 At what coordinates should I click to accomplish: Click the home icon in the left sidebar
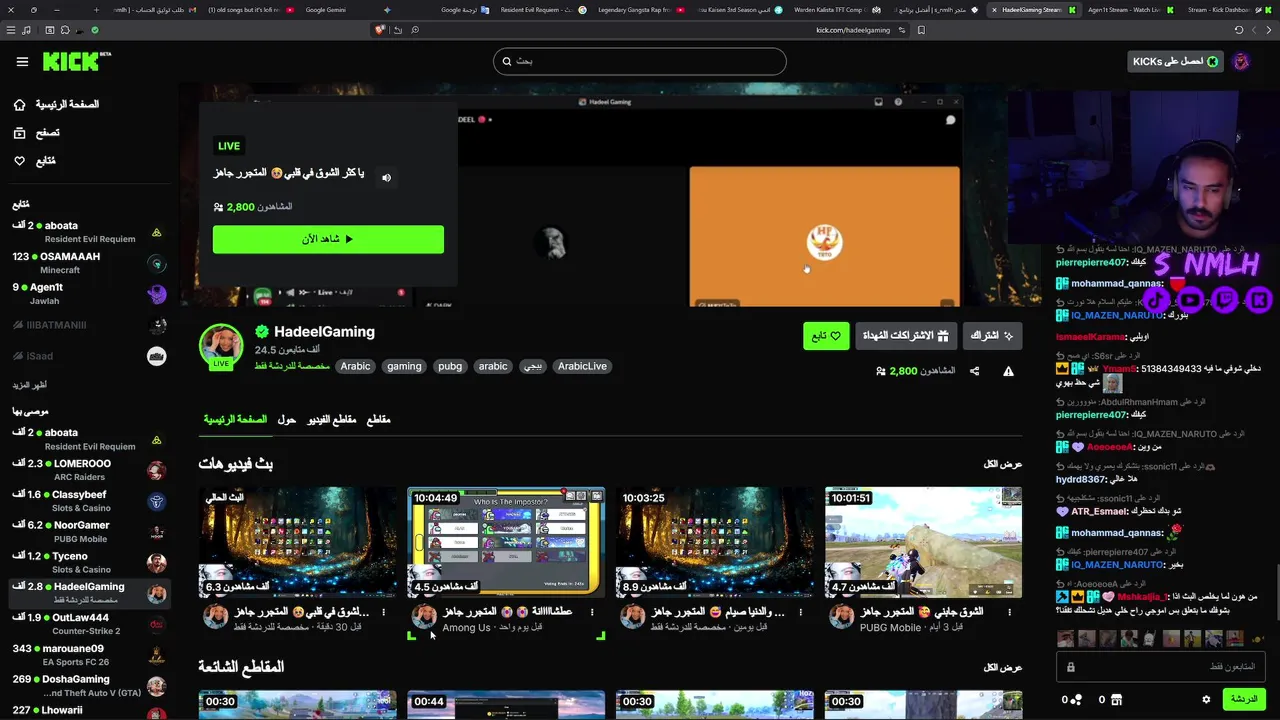[x=19, y=104]
